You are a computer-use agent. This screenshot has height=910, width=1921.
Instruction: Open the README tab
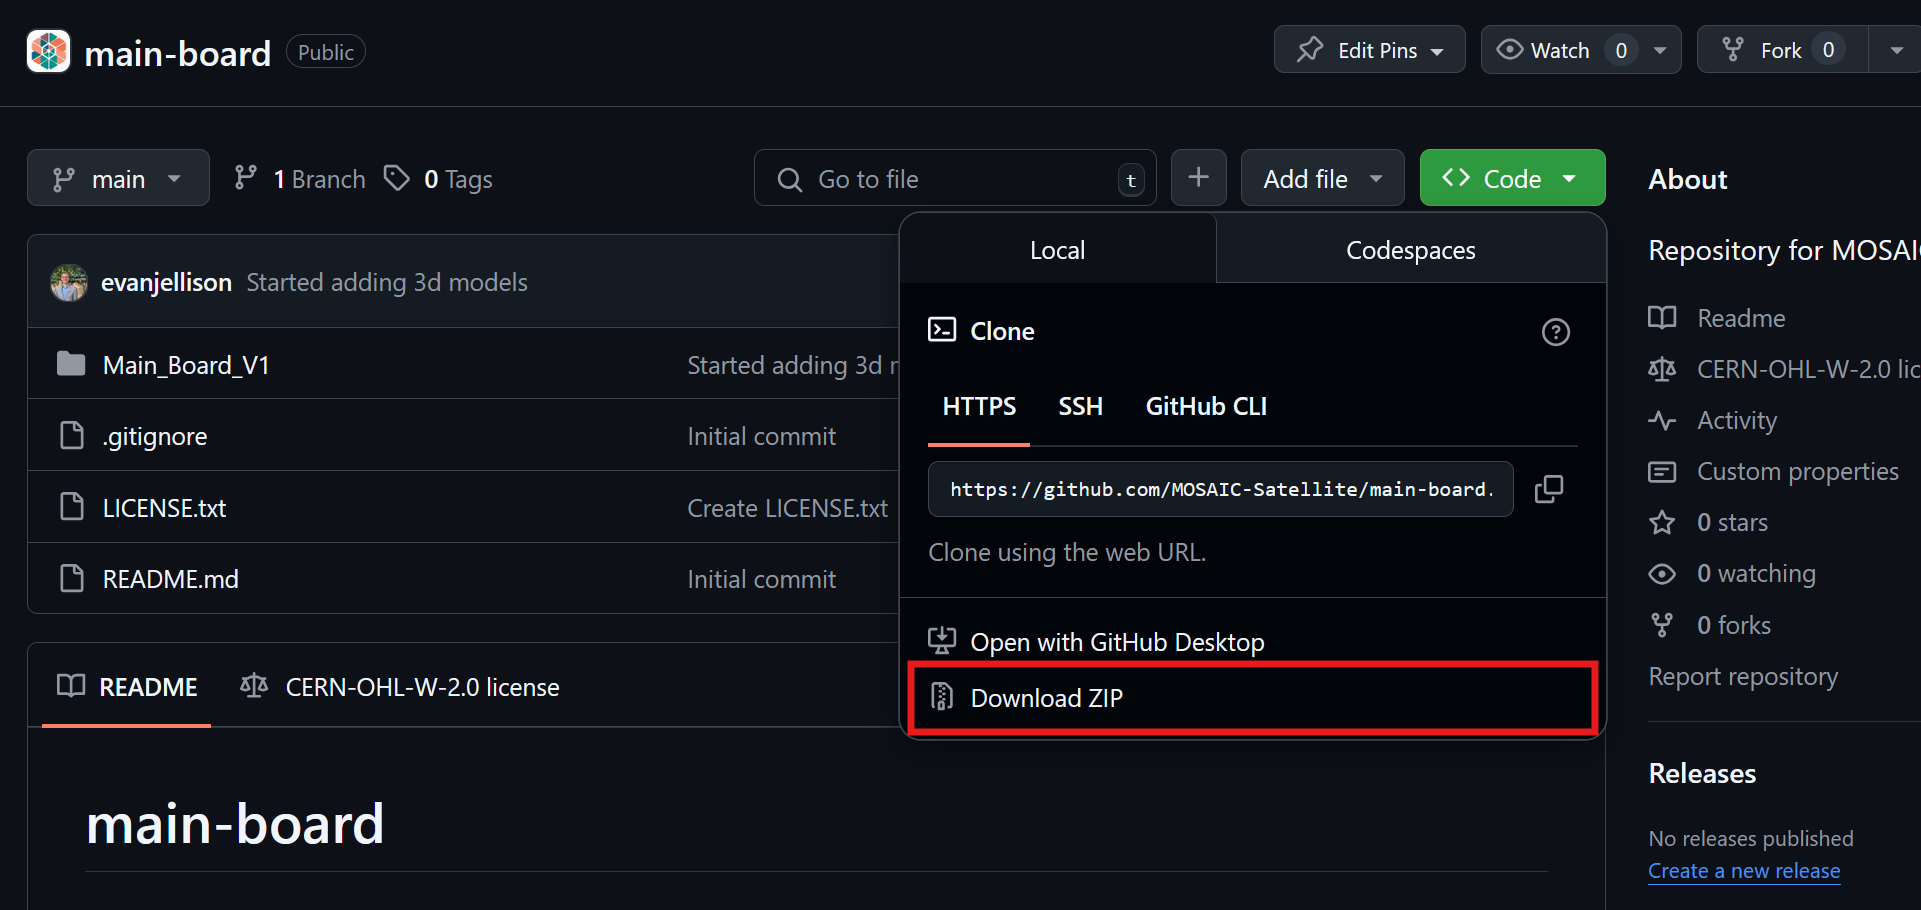point(127,687)
